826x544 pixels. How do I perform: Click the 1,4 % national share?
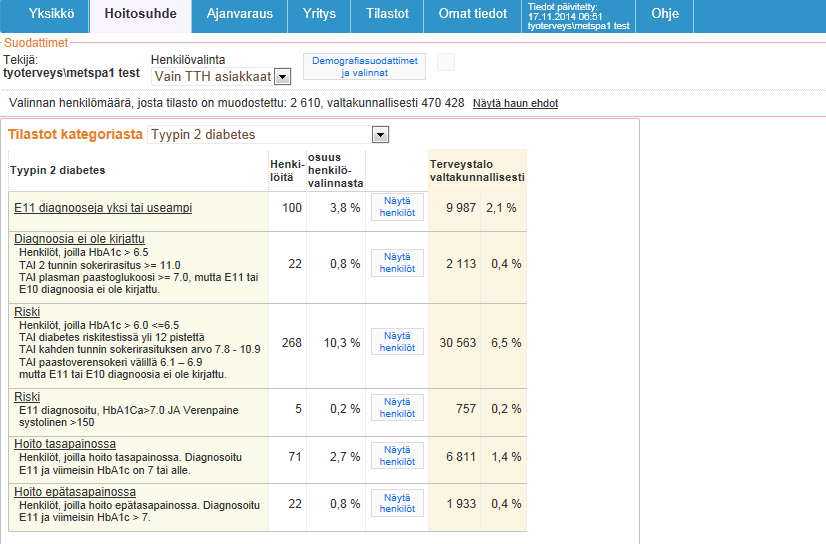coord(506,457)
